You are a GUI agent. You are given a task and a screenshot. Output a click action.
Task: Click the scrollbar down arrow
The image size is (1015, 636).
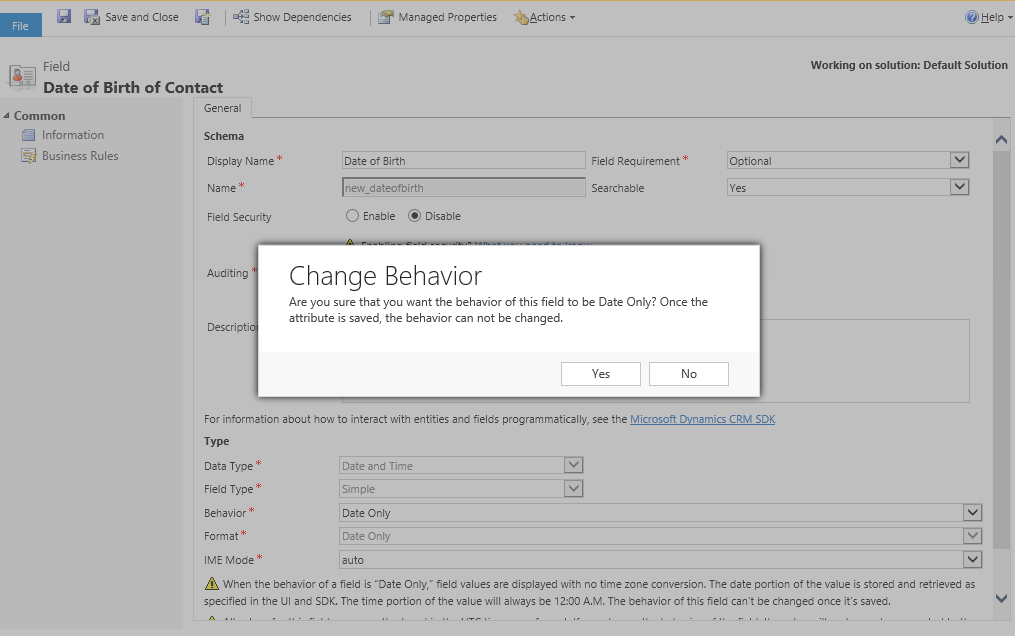pyautogui.click(x=1001, y=598)
